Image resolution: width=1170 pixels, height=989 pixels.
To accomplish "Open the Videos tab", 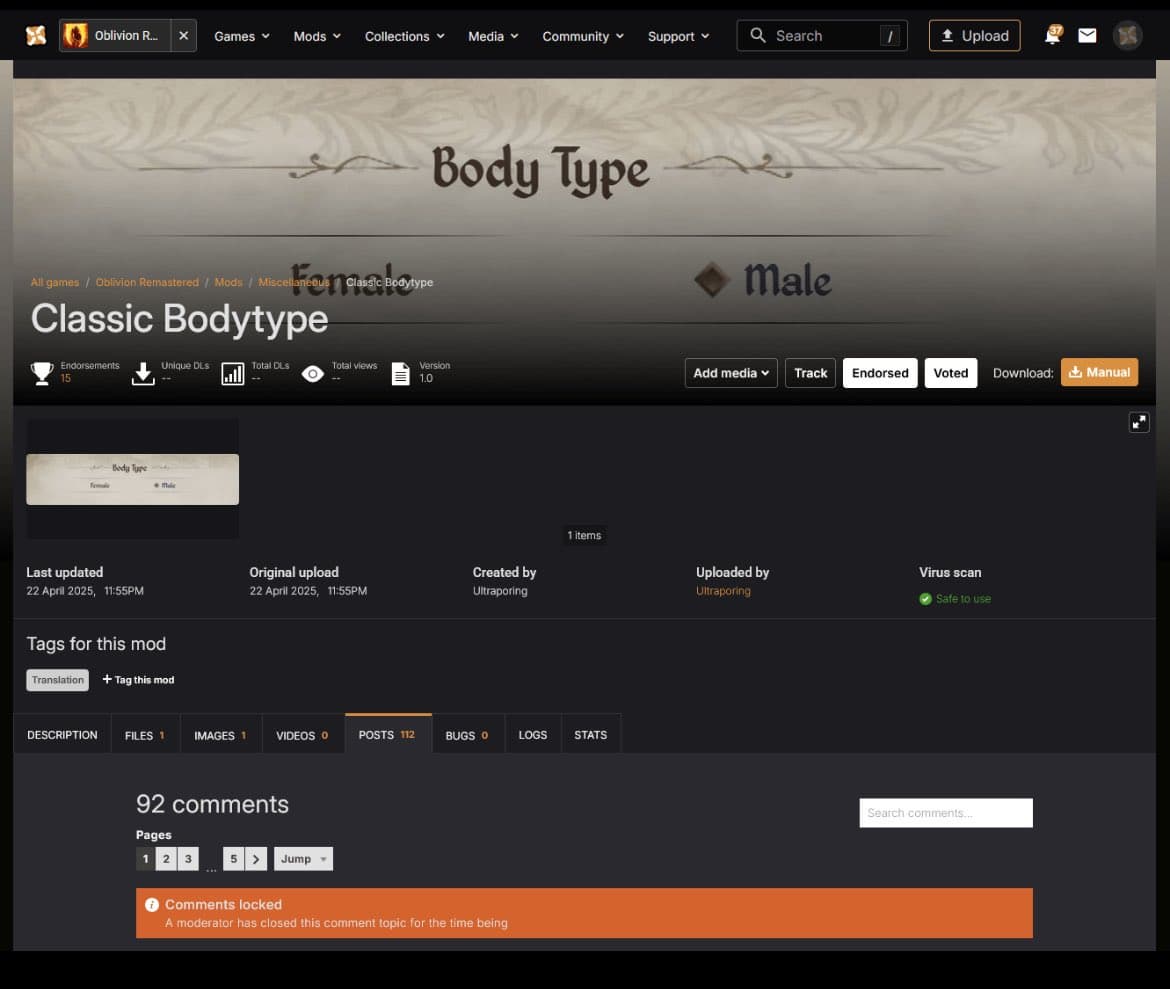I will tap(302, 734).
